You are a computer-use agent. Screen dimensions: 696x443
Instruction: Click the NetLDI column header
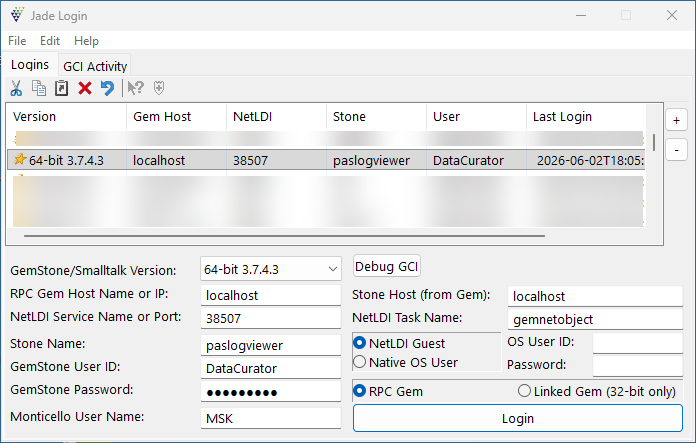coord(277,117)
